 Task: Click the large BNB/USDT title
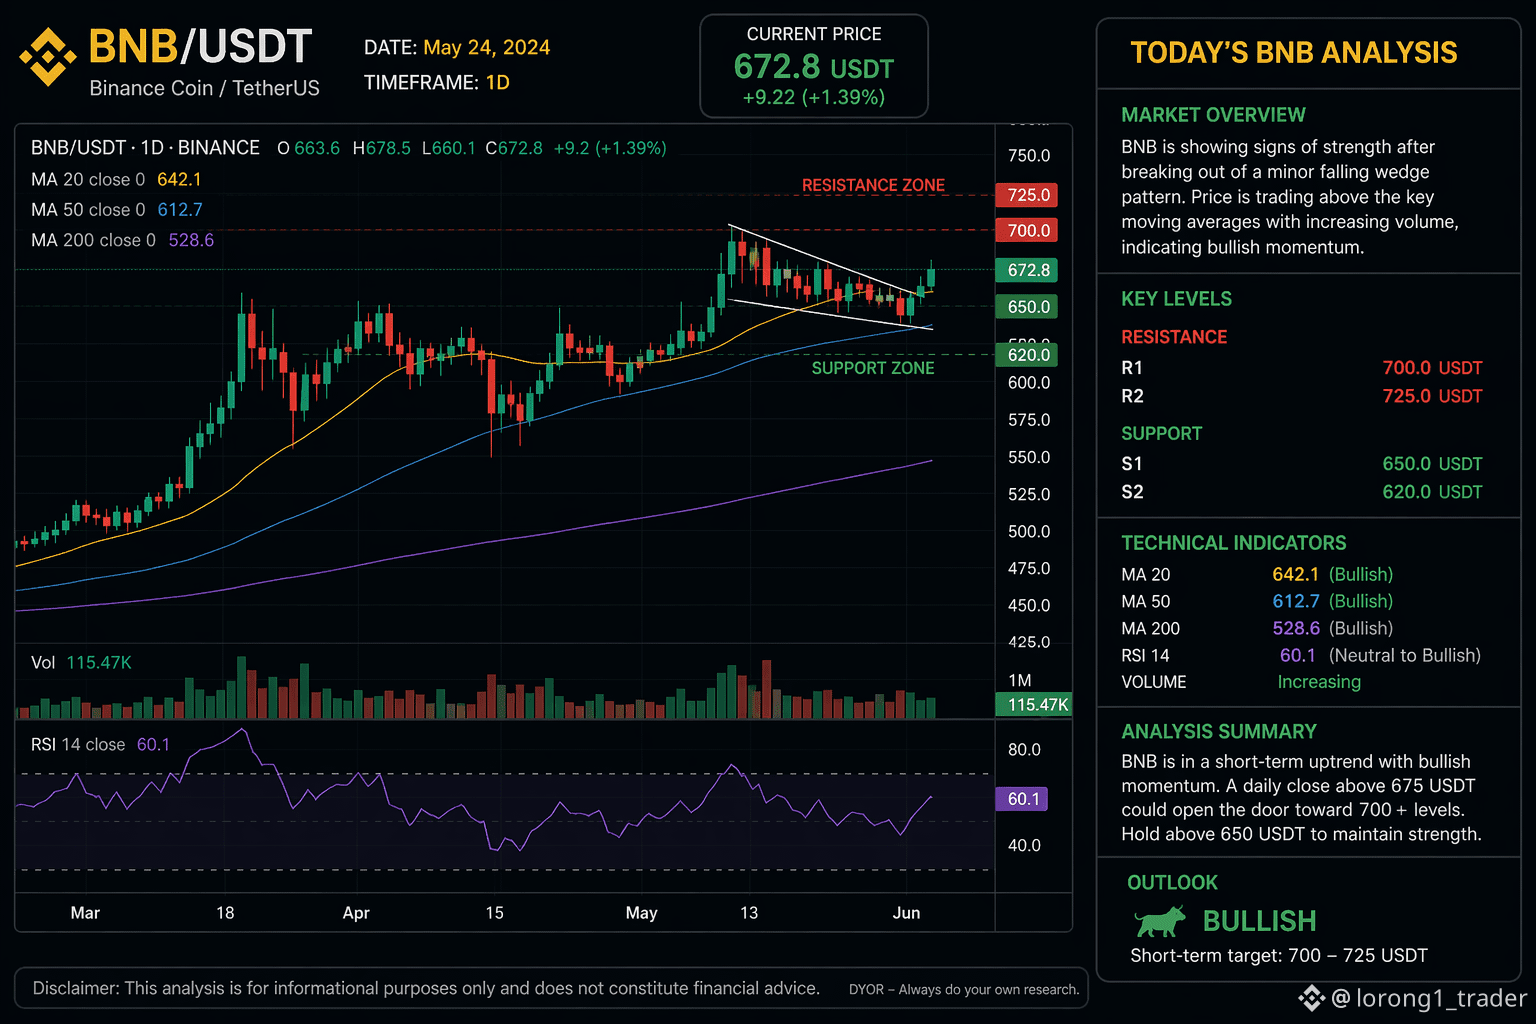[x=201, y=46]
